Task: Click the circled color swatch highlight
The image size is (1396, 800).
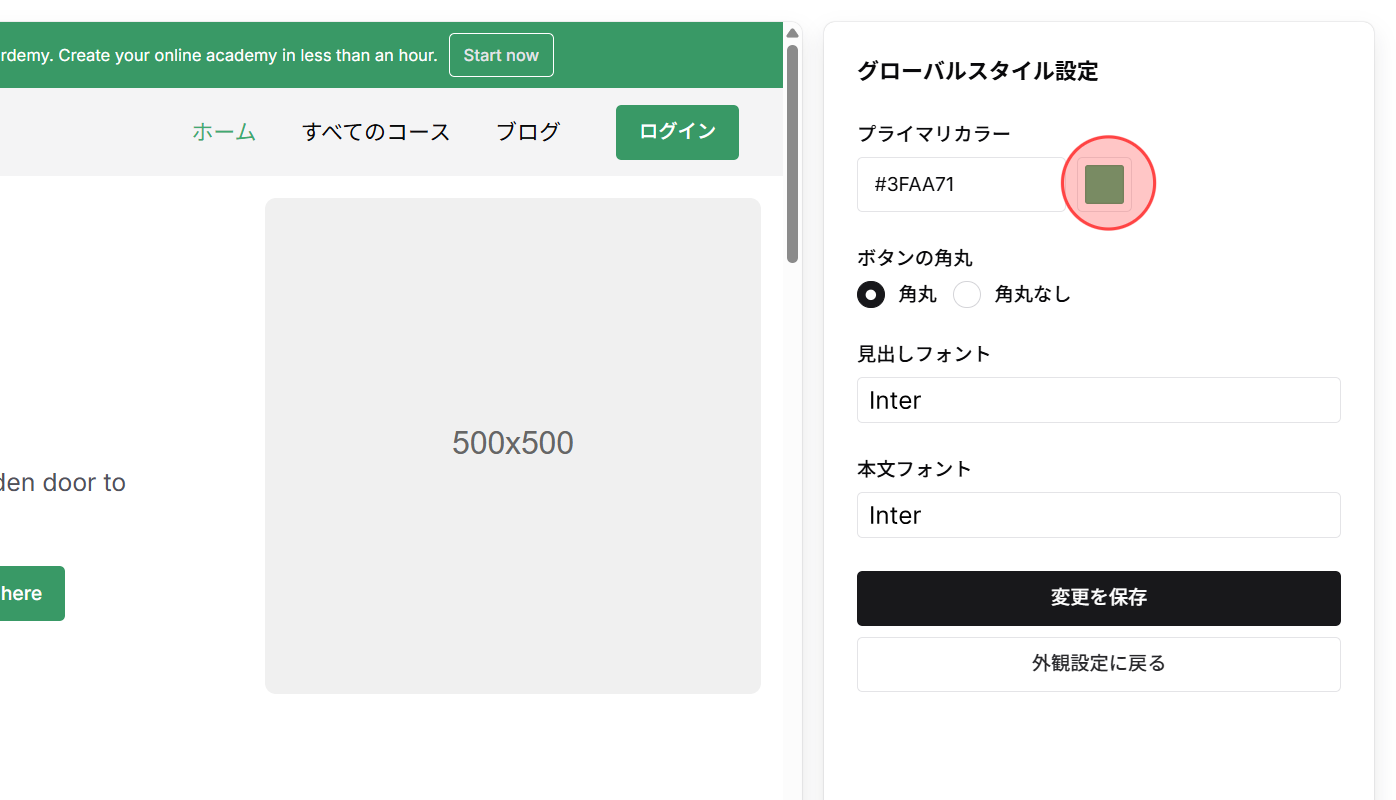Action: [1108, 184]
